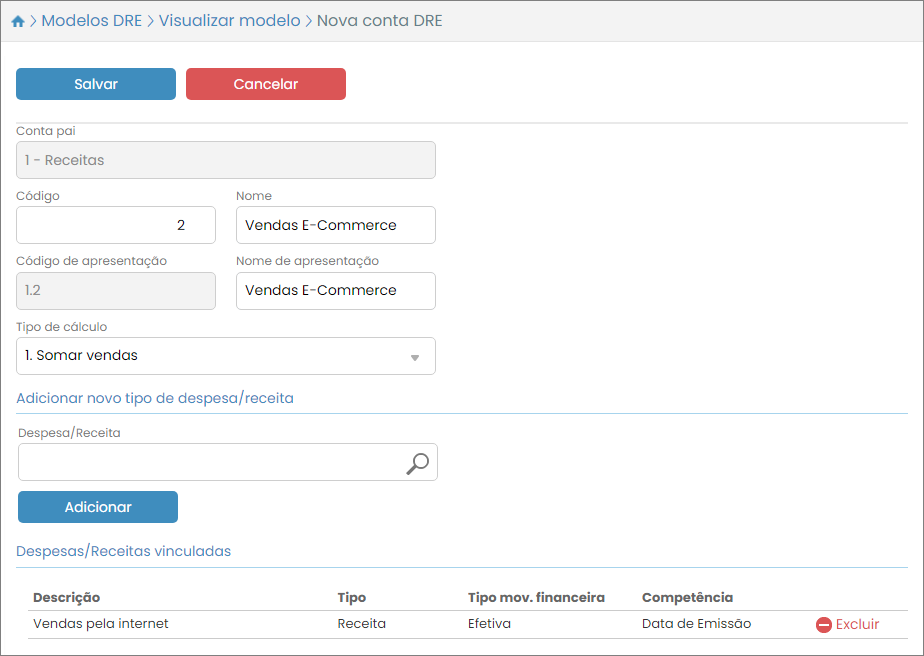This screenshot has width=924, height=656.
Task: Sort by the Descrição column header
Action: (67, 597)
